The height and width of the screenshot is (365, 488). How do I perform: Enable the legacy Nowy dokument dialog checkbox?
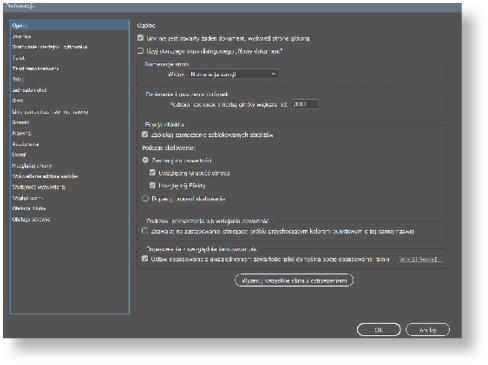(x=140, y=51)
